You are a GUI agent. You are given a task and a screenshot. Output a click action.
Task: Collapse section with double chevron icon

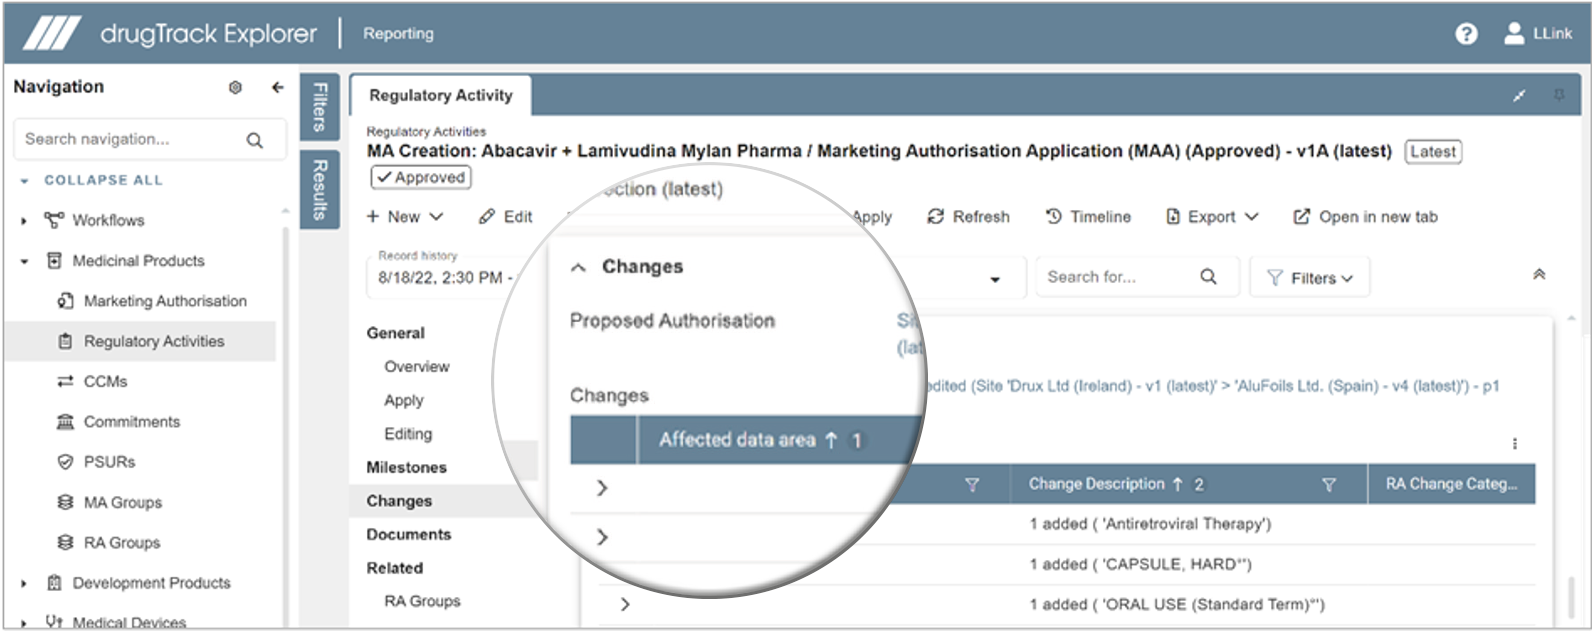1539,274
